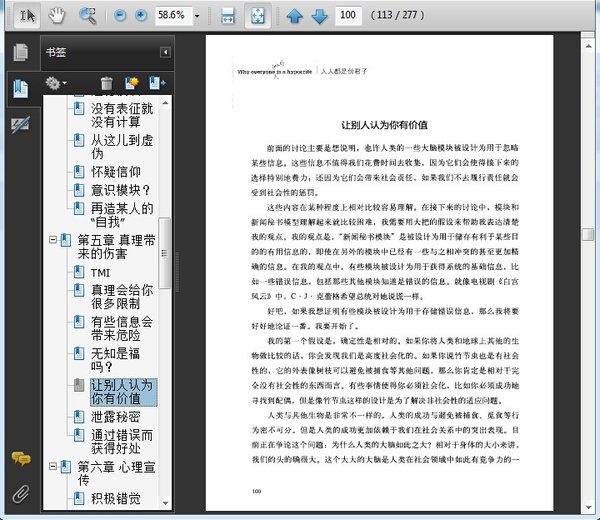The width and height of the screenshot is (600, 520).
Task: Jump to bookmark 怀疑信仰
Action: [116, 172]
